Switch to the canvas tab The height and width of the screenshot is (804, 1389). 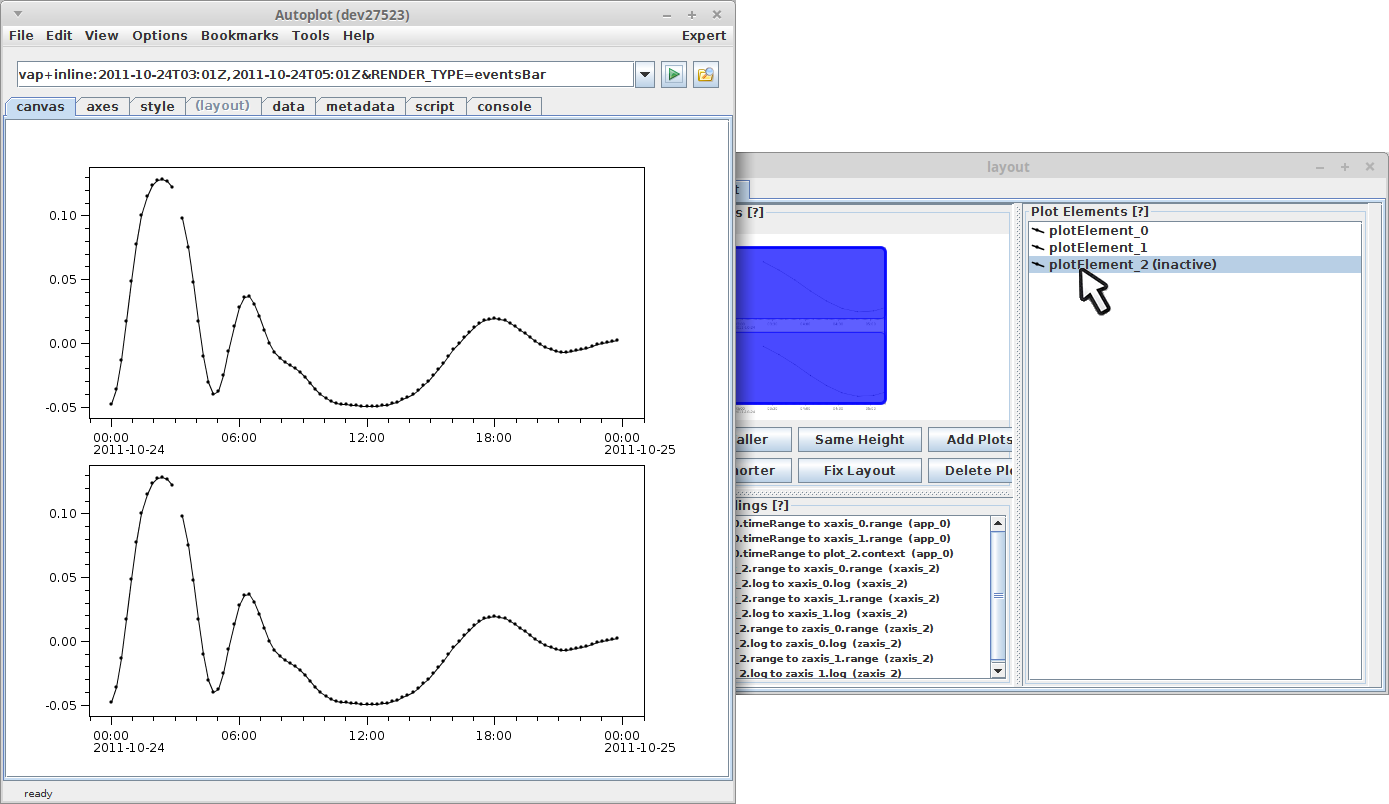pyautogui.click(x=40, y=106)
